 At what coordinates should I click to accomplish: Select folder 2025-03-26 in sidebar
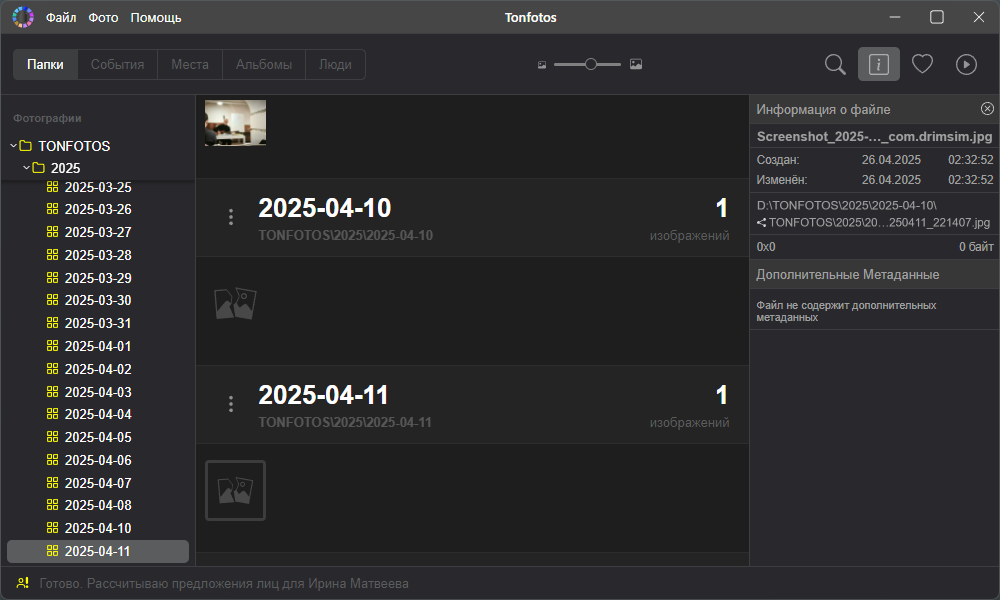pyautogui.click(x=98, y=209)
